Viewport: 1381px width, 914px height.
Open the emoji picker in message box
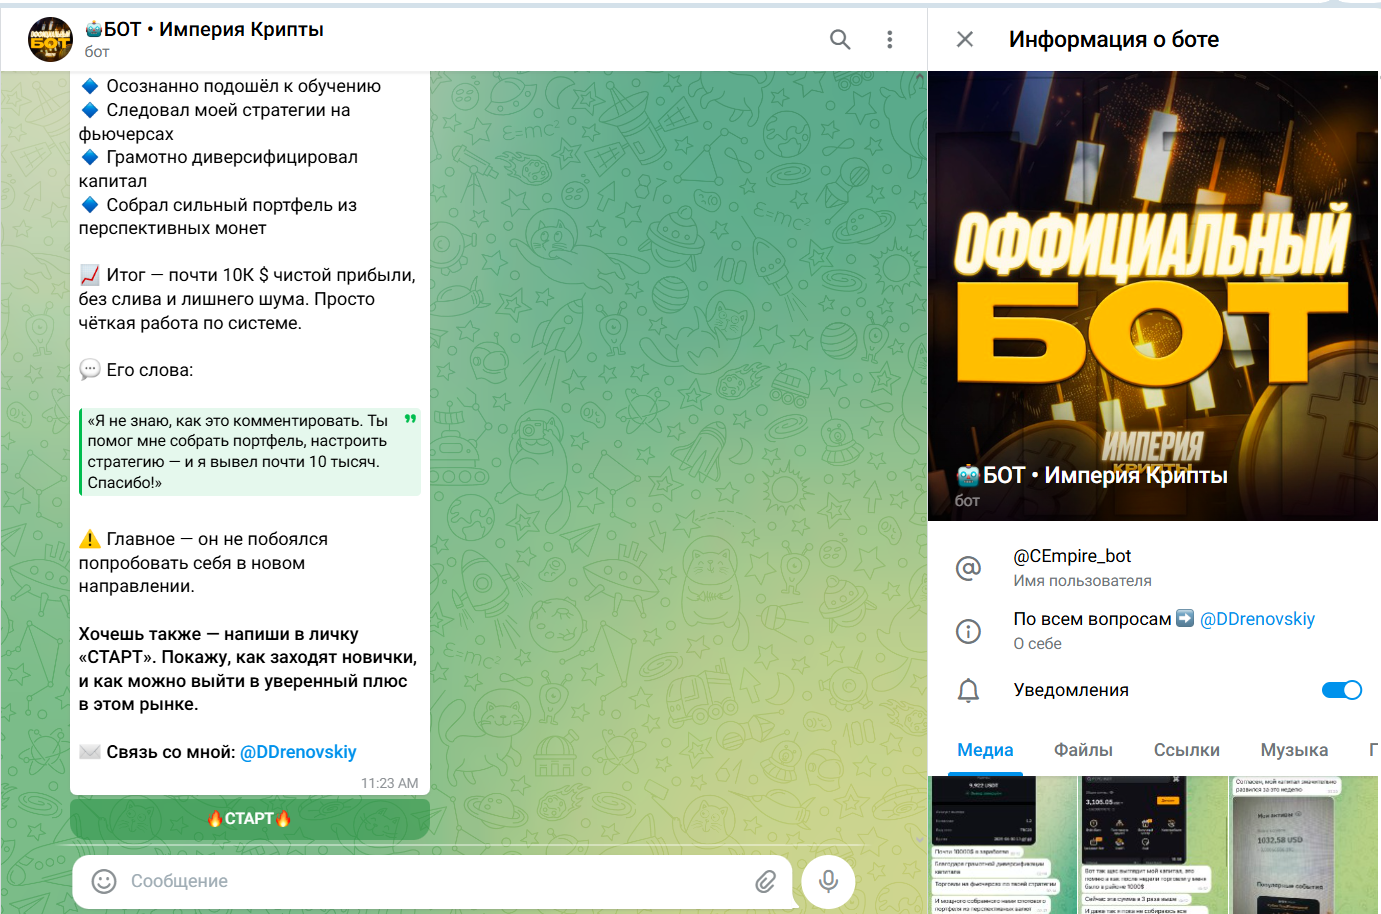pos(104,881)
